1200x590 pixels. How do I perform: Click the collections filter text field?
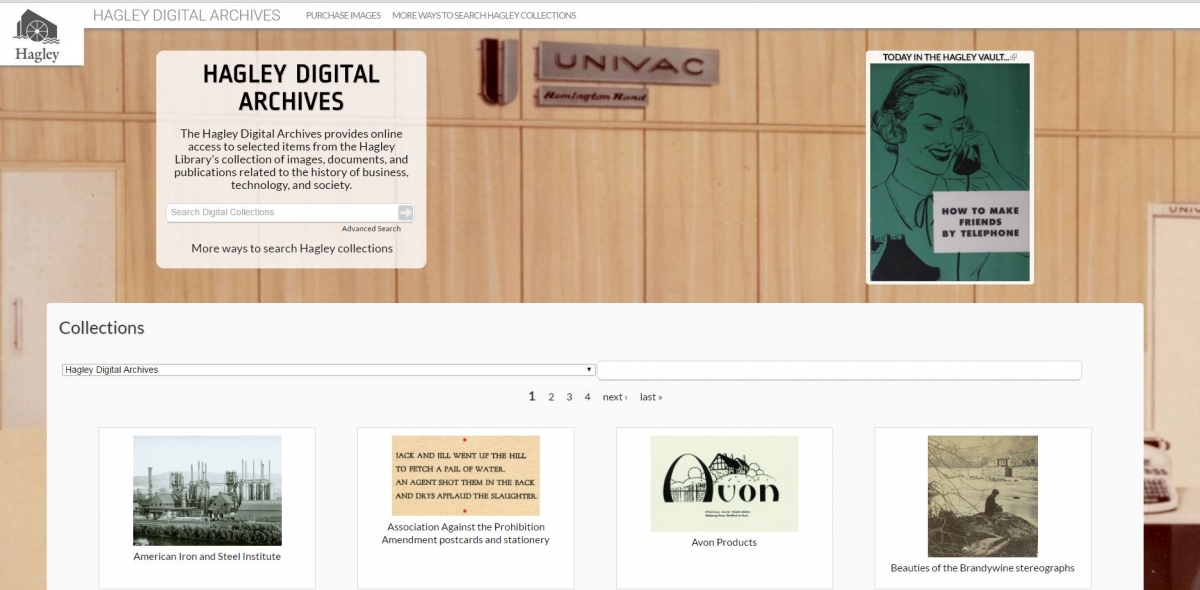(x=839, y=370)
